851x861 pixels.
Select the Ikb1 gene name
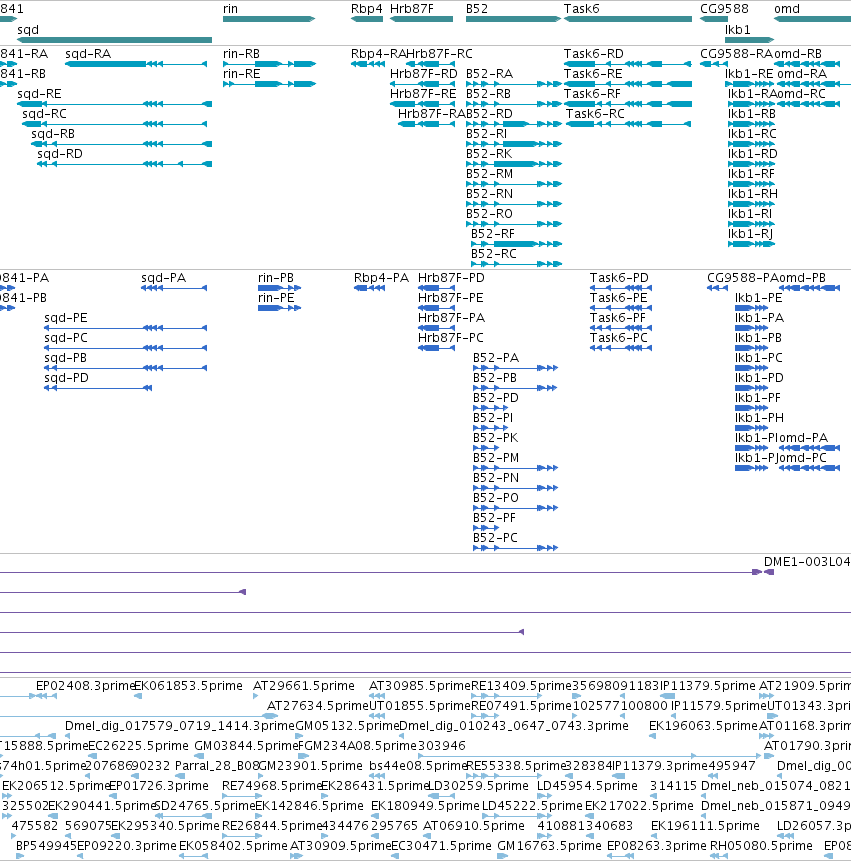[737, 30]
